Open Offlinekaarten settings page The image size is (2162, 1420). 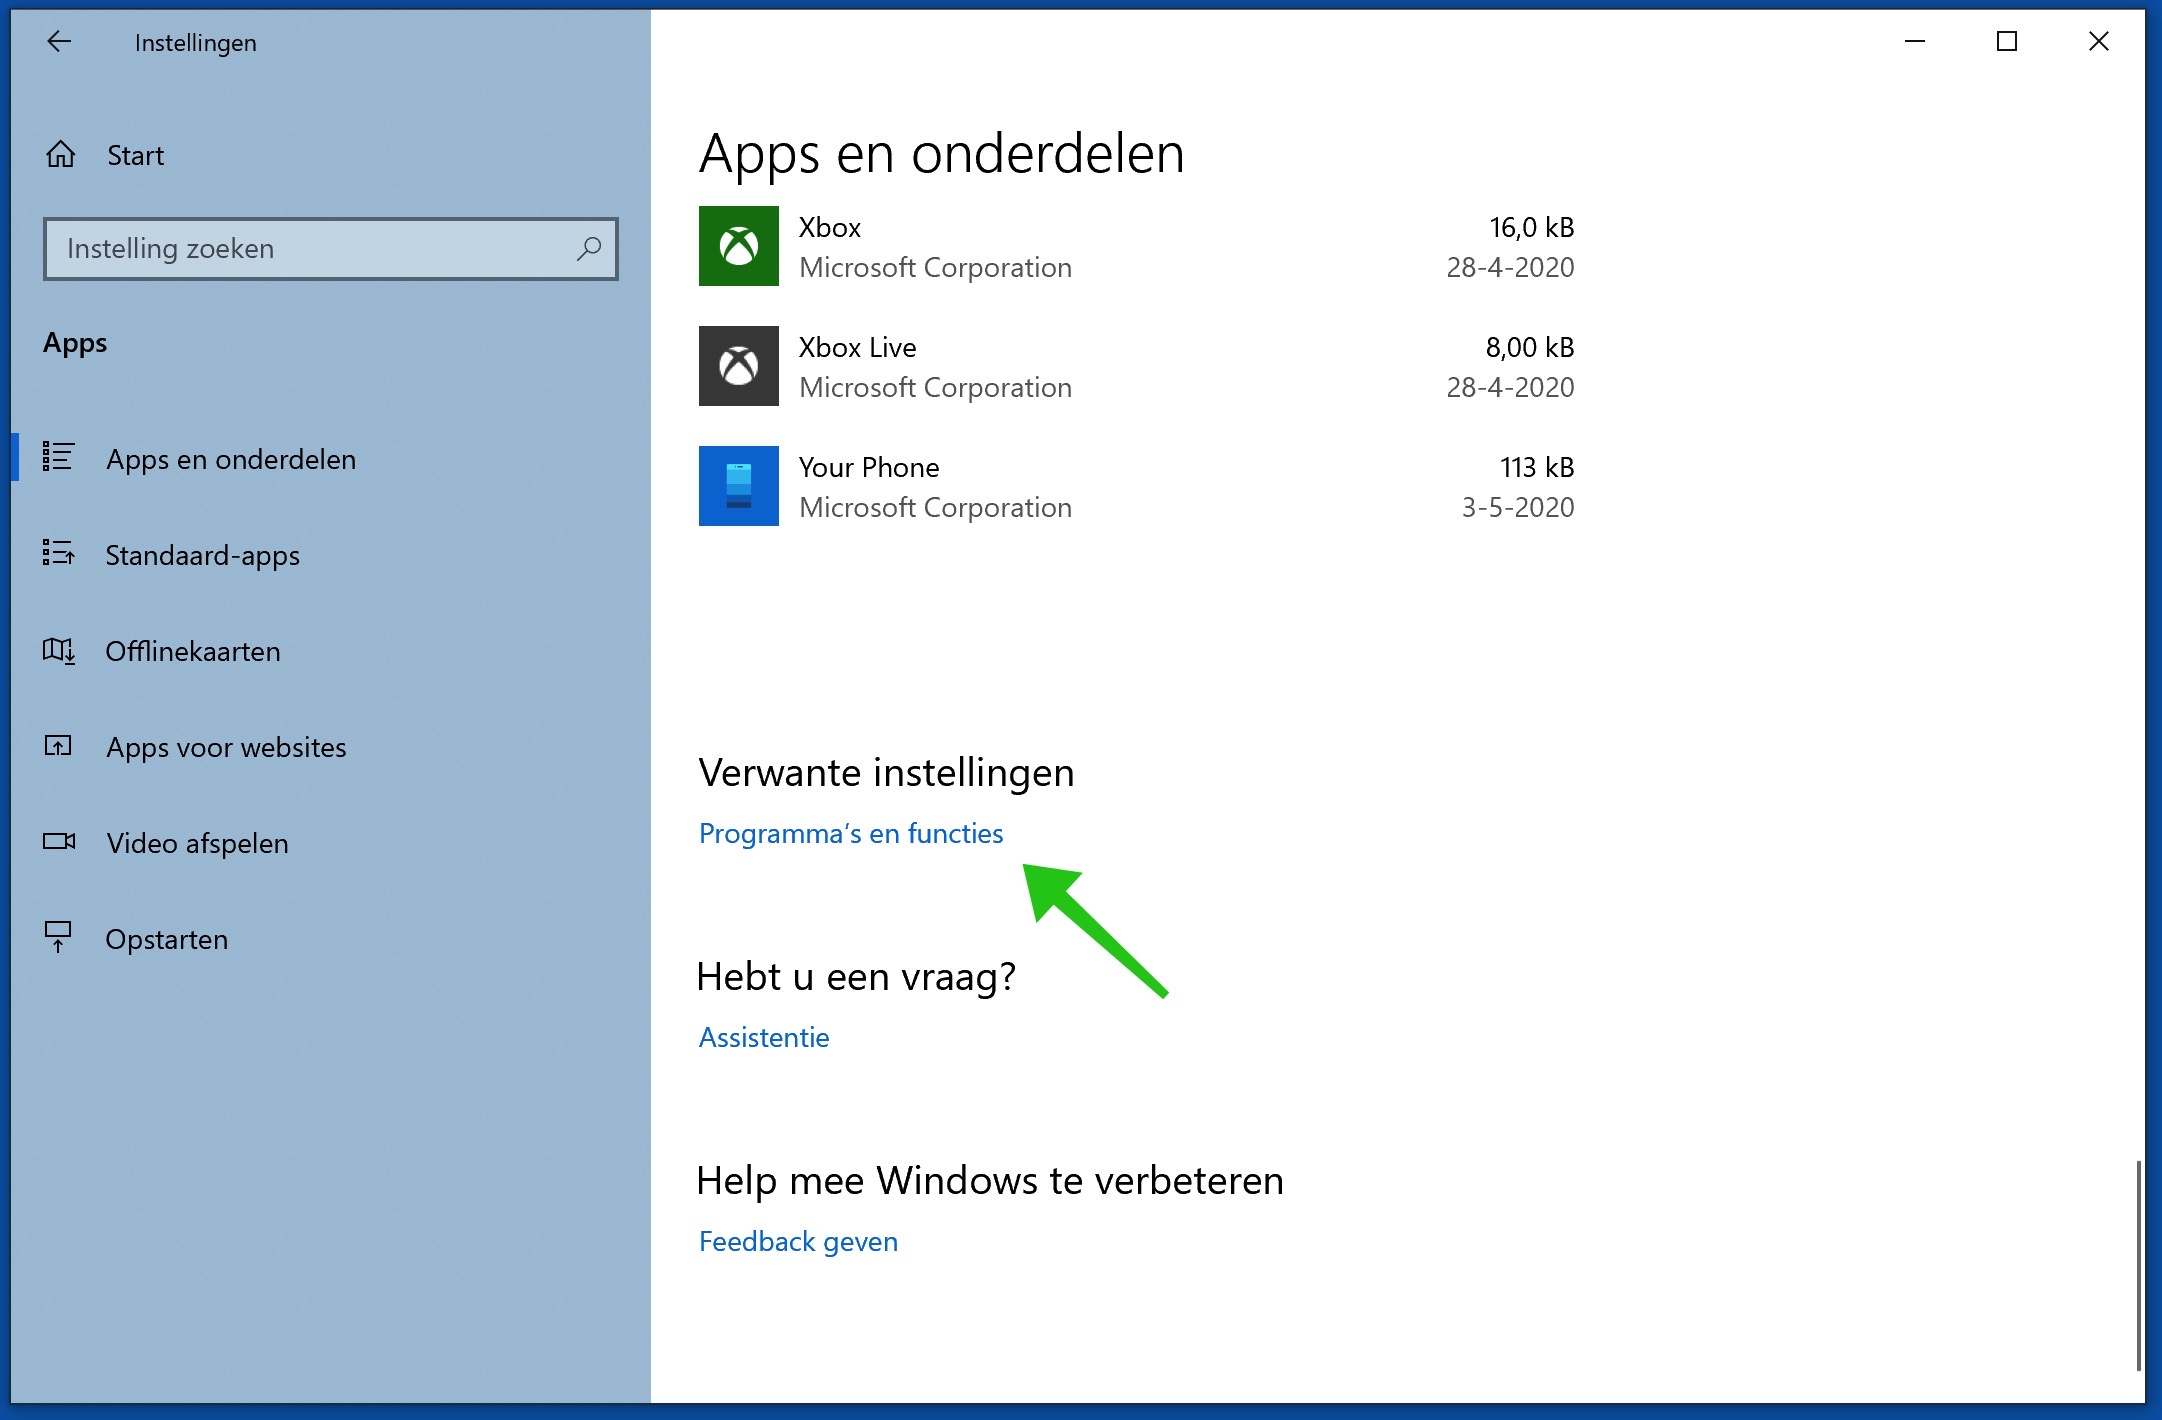click(x=330, y=651)
